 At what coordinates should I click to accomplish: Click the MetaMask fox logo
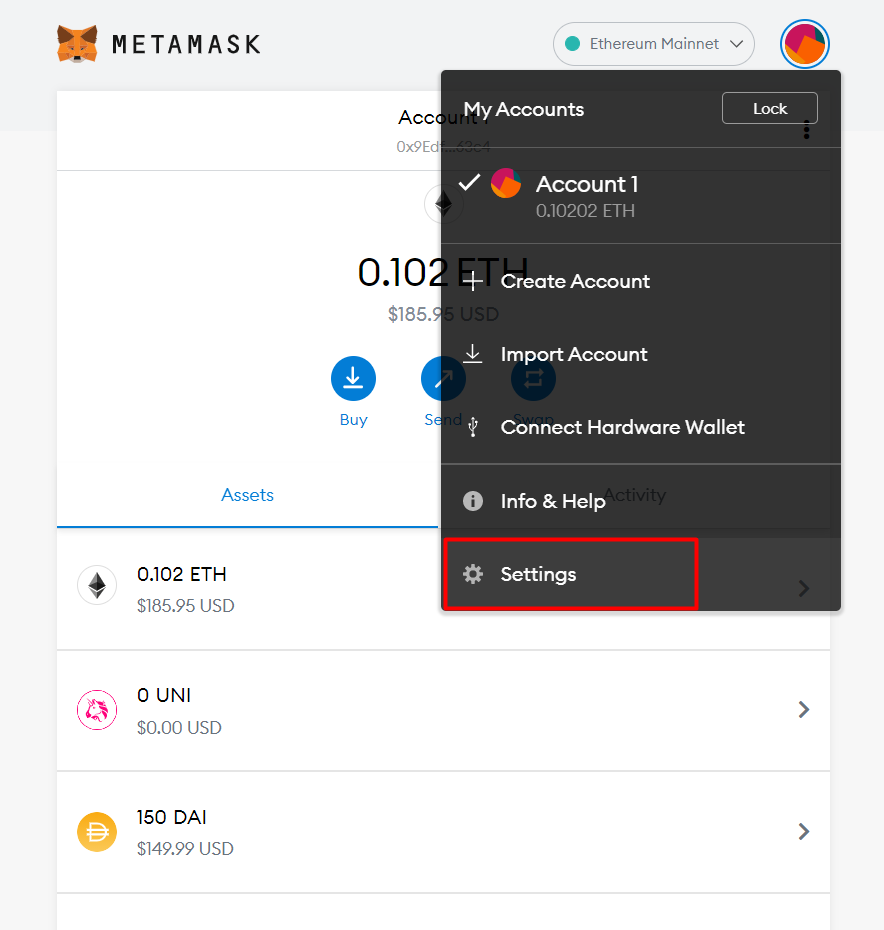point(77,44)
